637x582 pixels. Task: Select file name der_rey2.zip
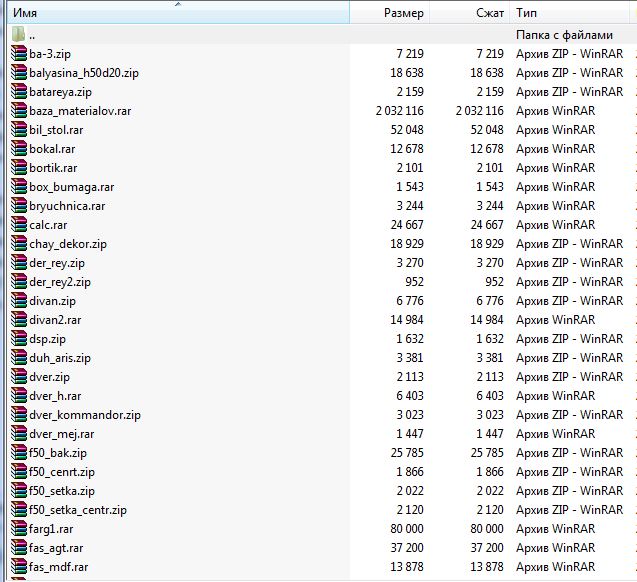click(60, 282)
